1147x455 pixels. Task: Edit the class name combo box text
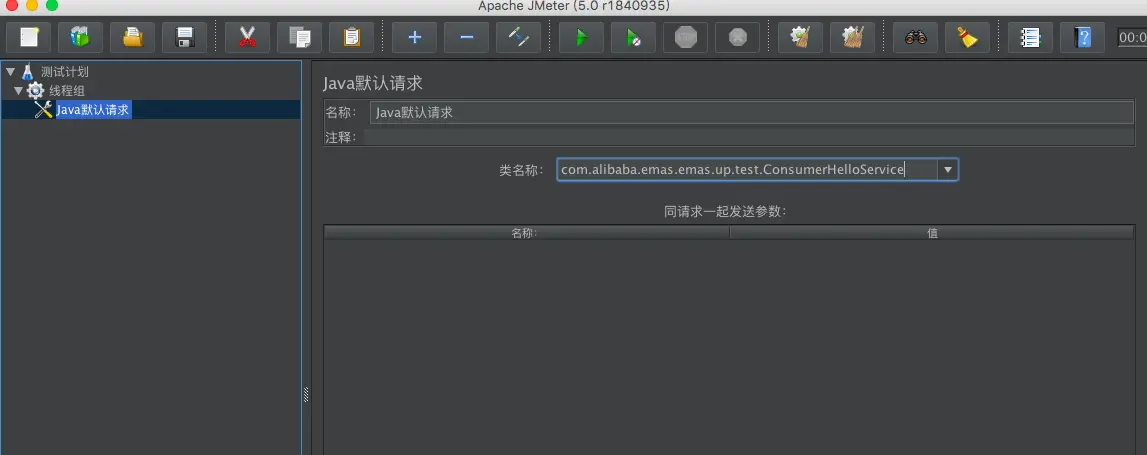pyautogui.click(x=747, y=170)
